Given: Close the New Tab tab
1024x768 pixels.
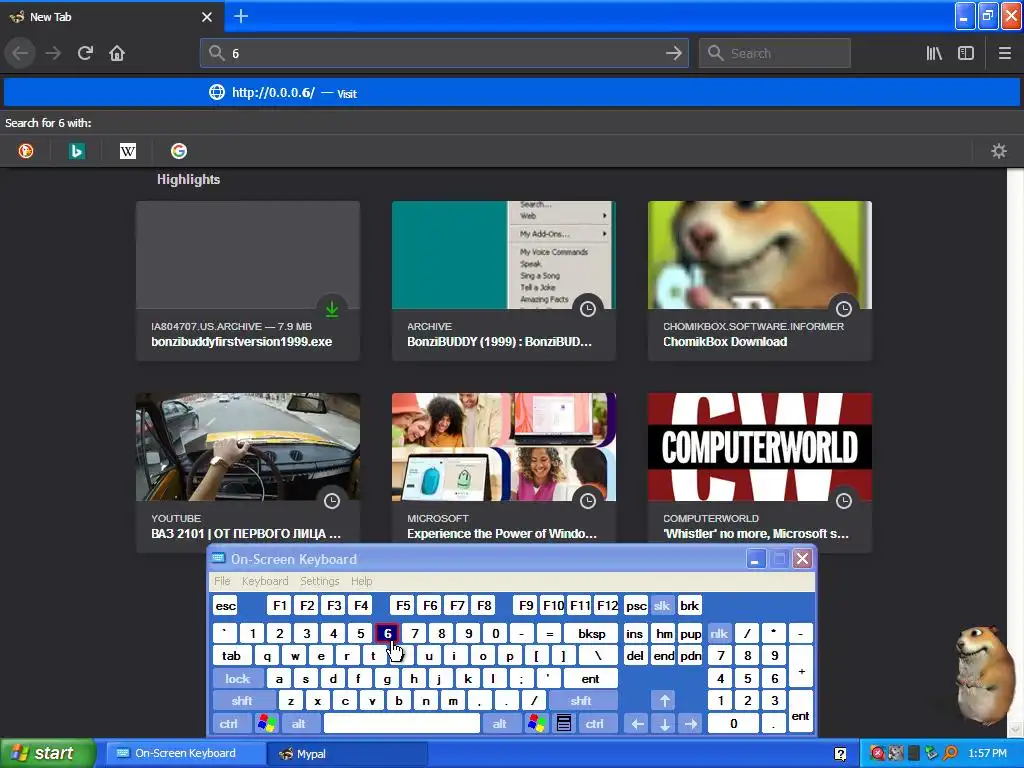Looking at the screenshot, I should 207,17.
